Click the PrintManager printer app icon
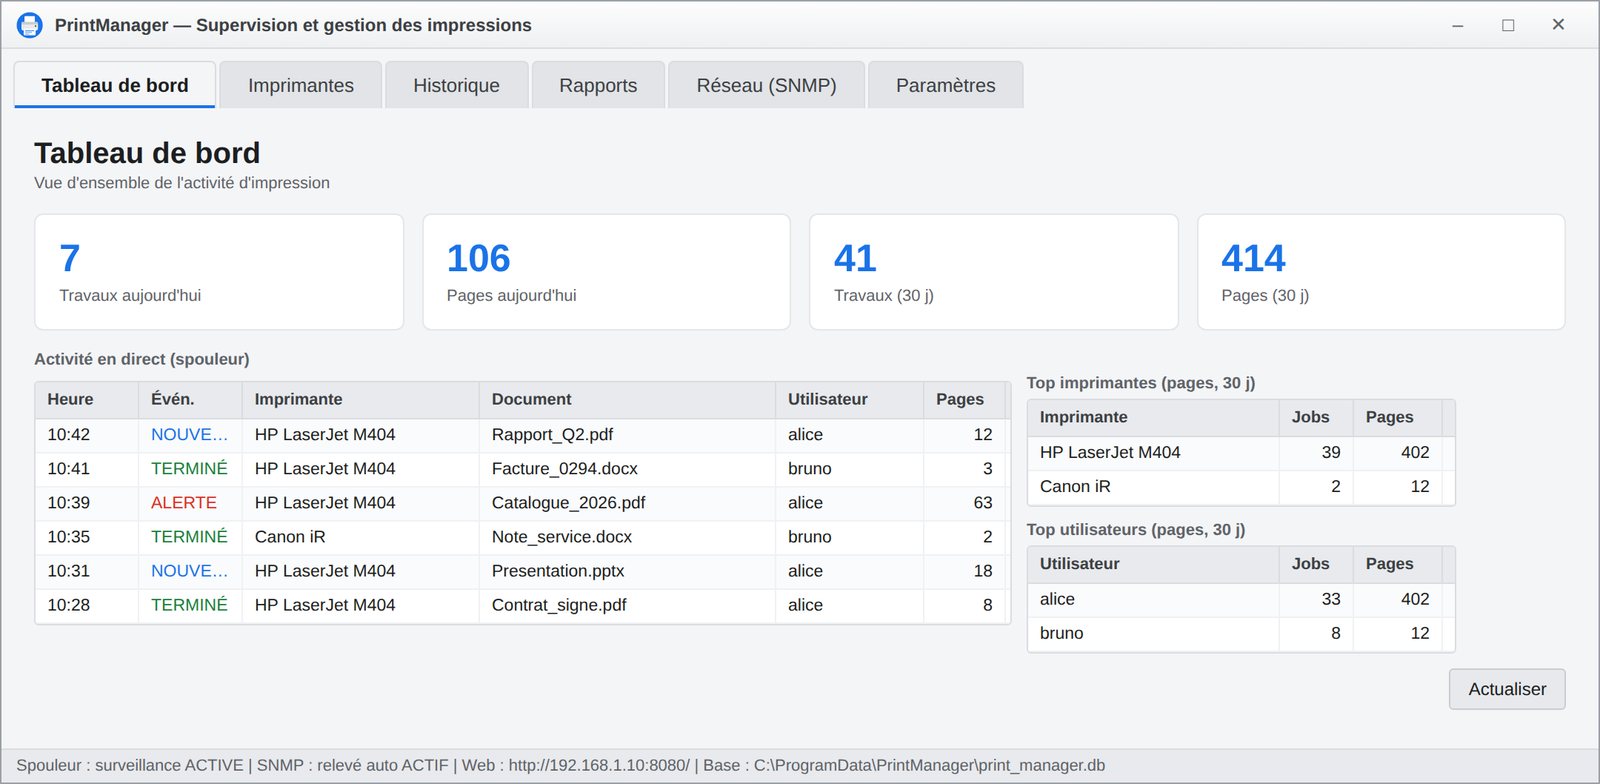The image size is (1600, 784). [x=30, y=25]
